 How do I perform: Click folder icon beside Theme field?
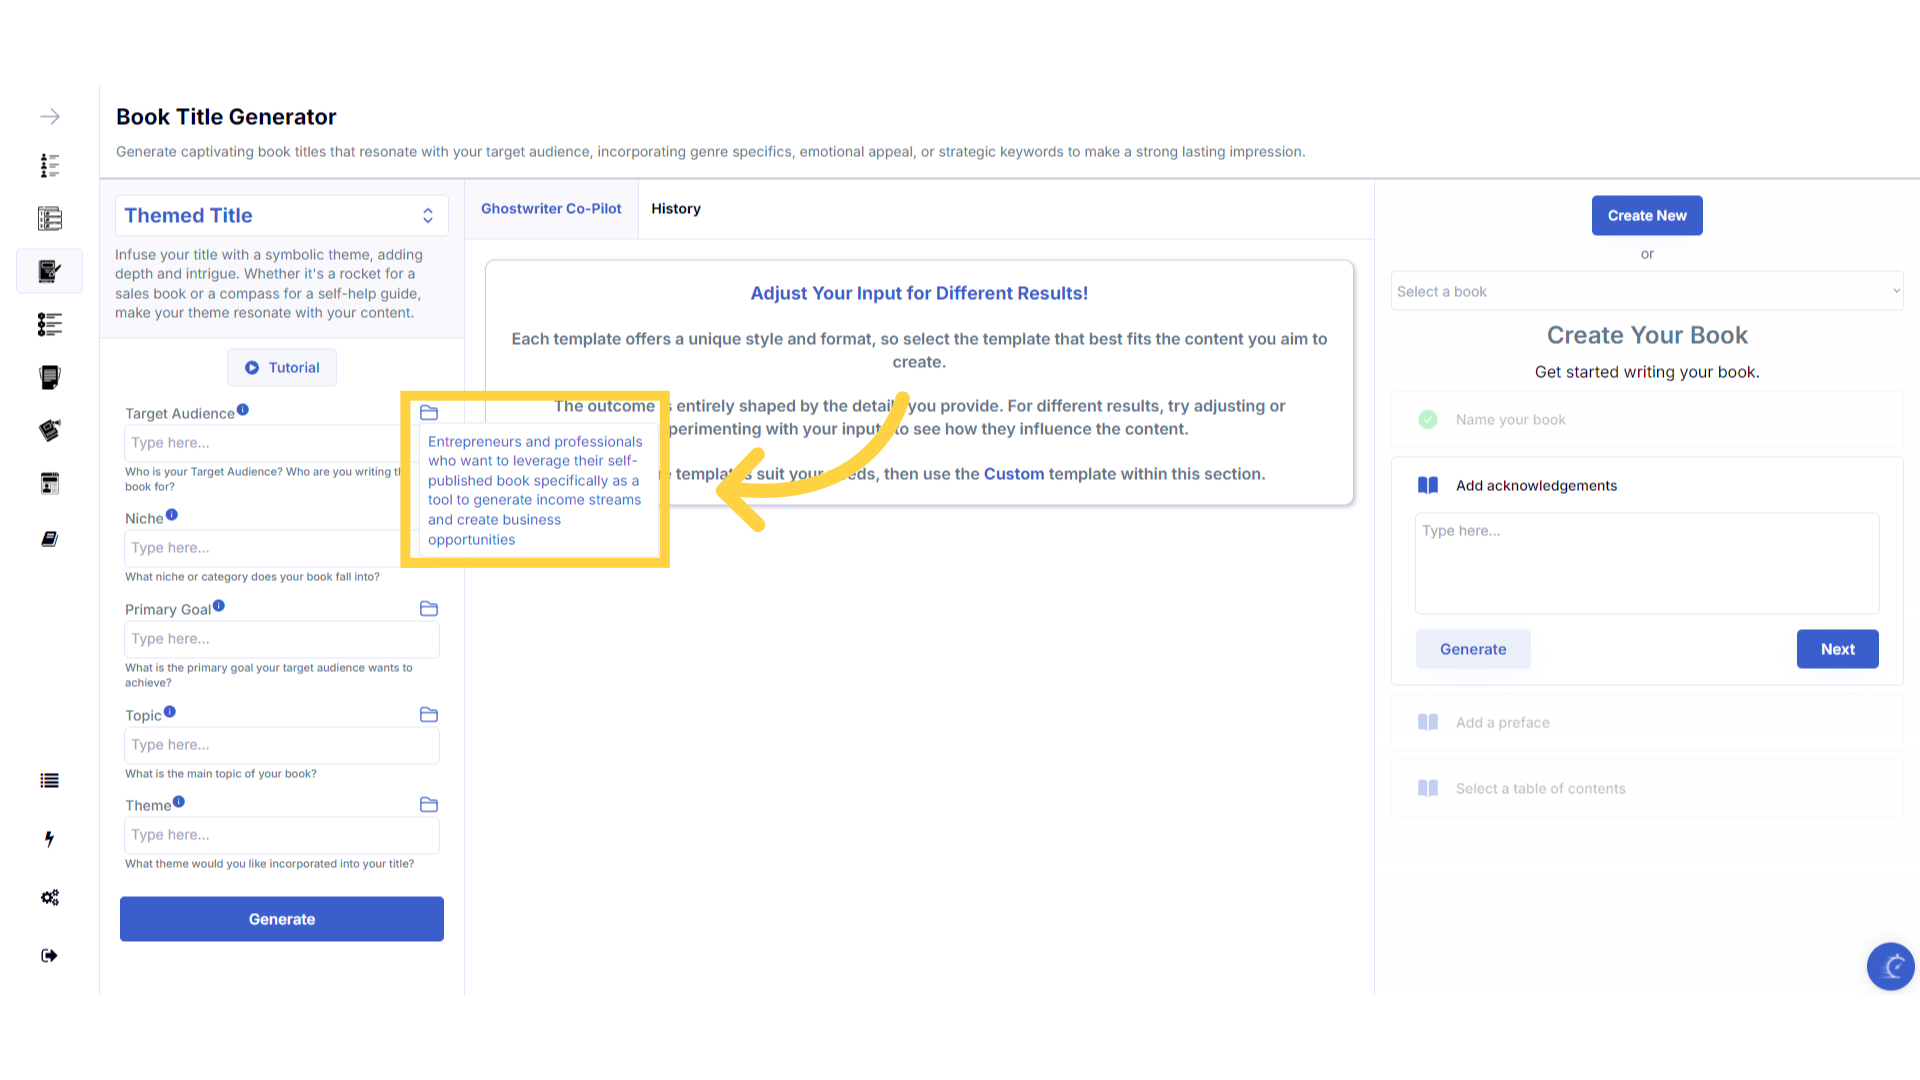click(429, 805)
